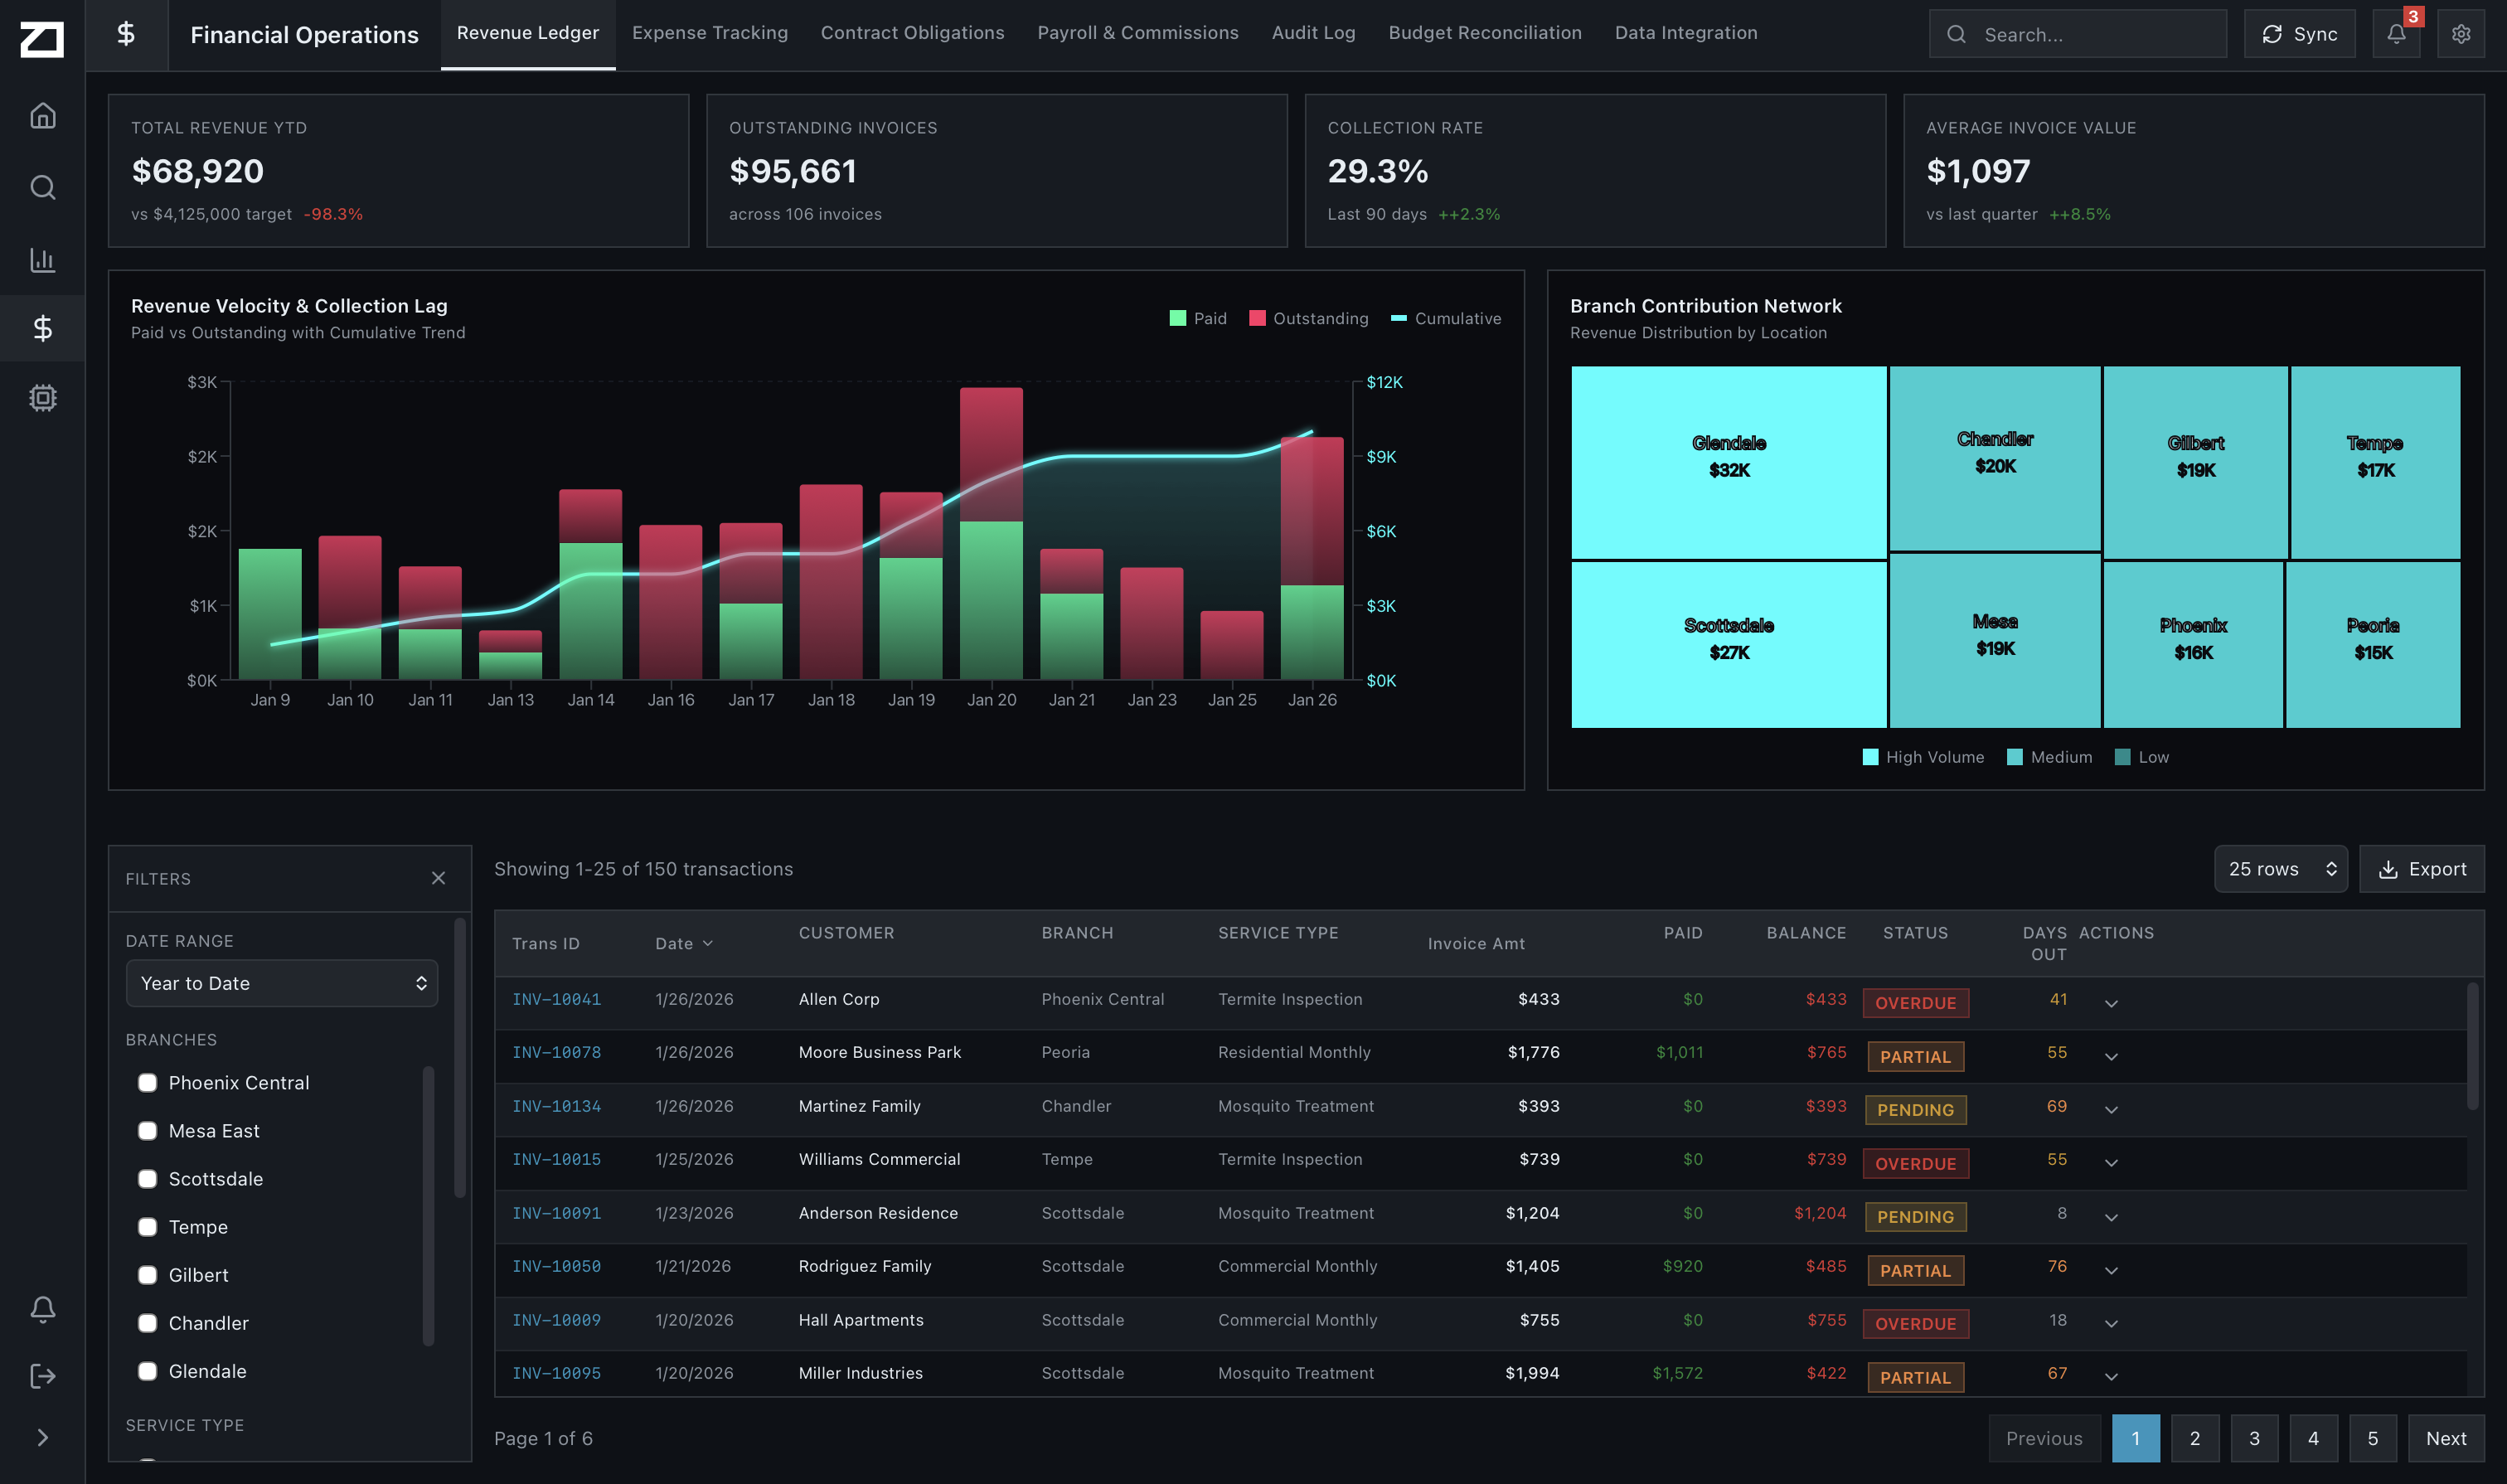Open the Home icon in the sidebar

pyautogui.click(x=43, y=115)
